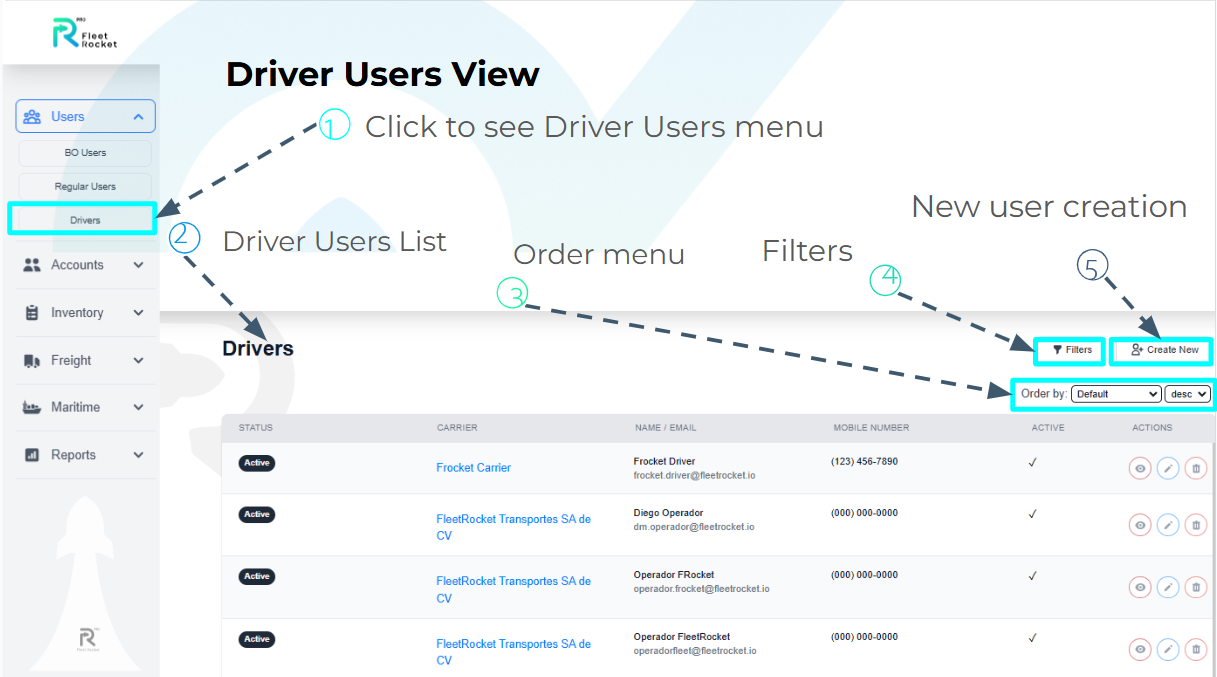Image resolution: width=1217 pixels, height=677 pixels.
Task: Change sort direction in the desc dropdown
Action: (x=1187, y=393)
